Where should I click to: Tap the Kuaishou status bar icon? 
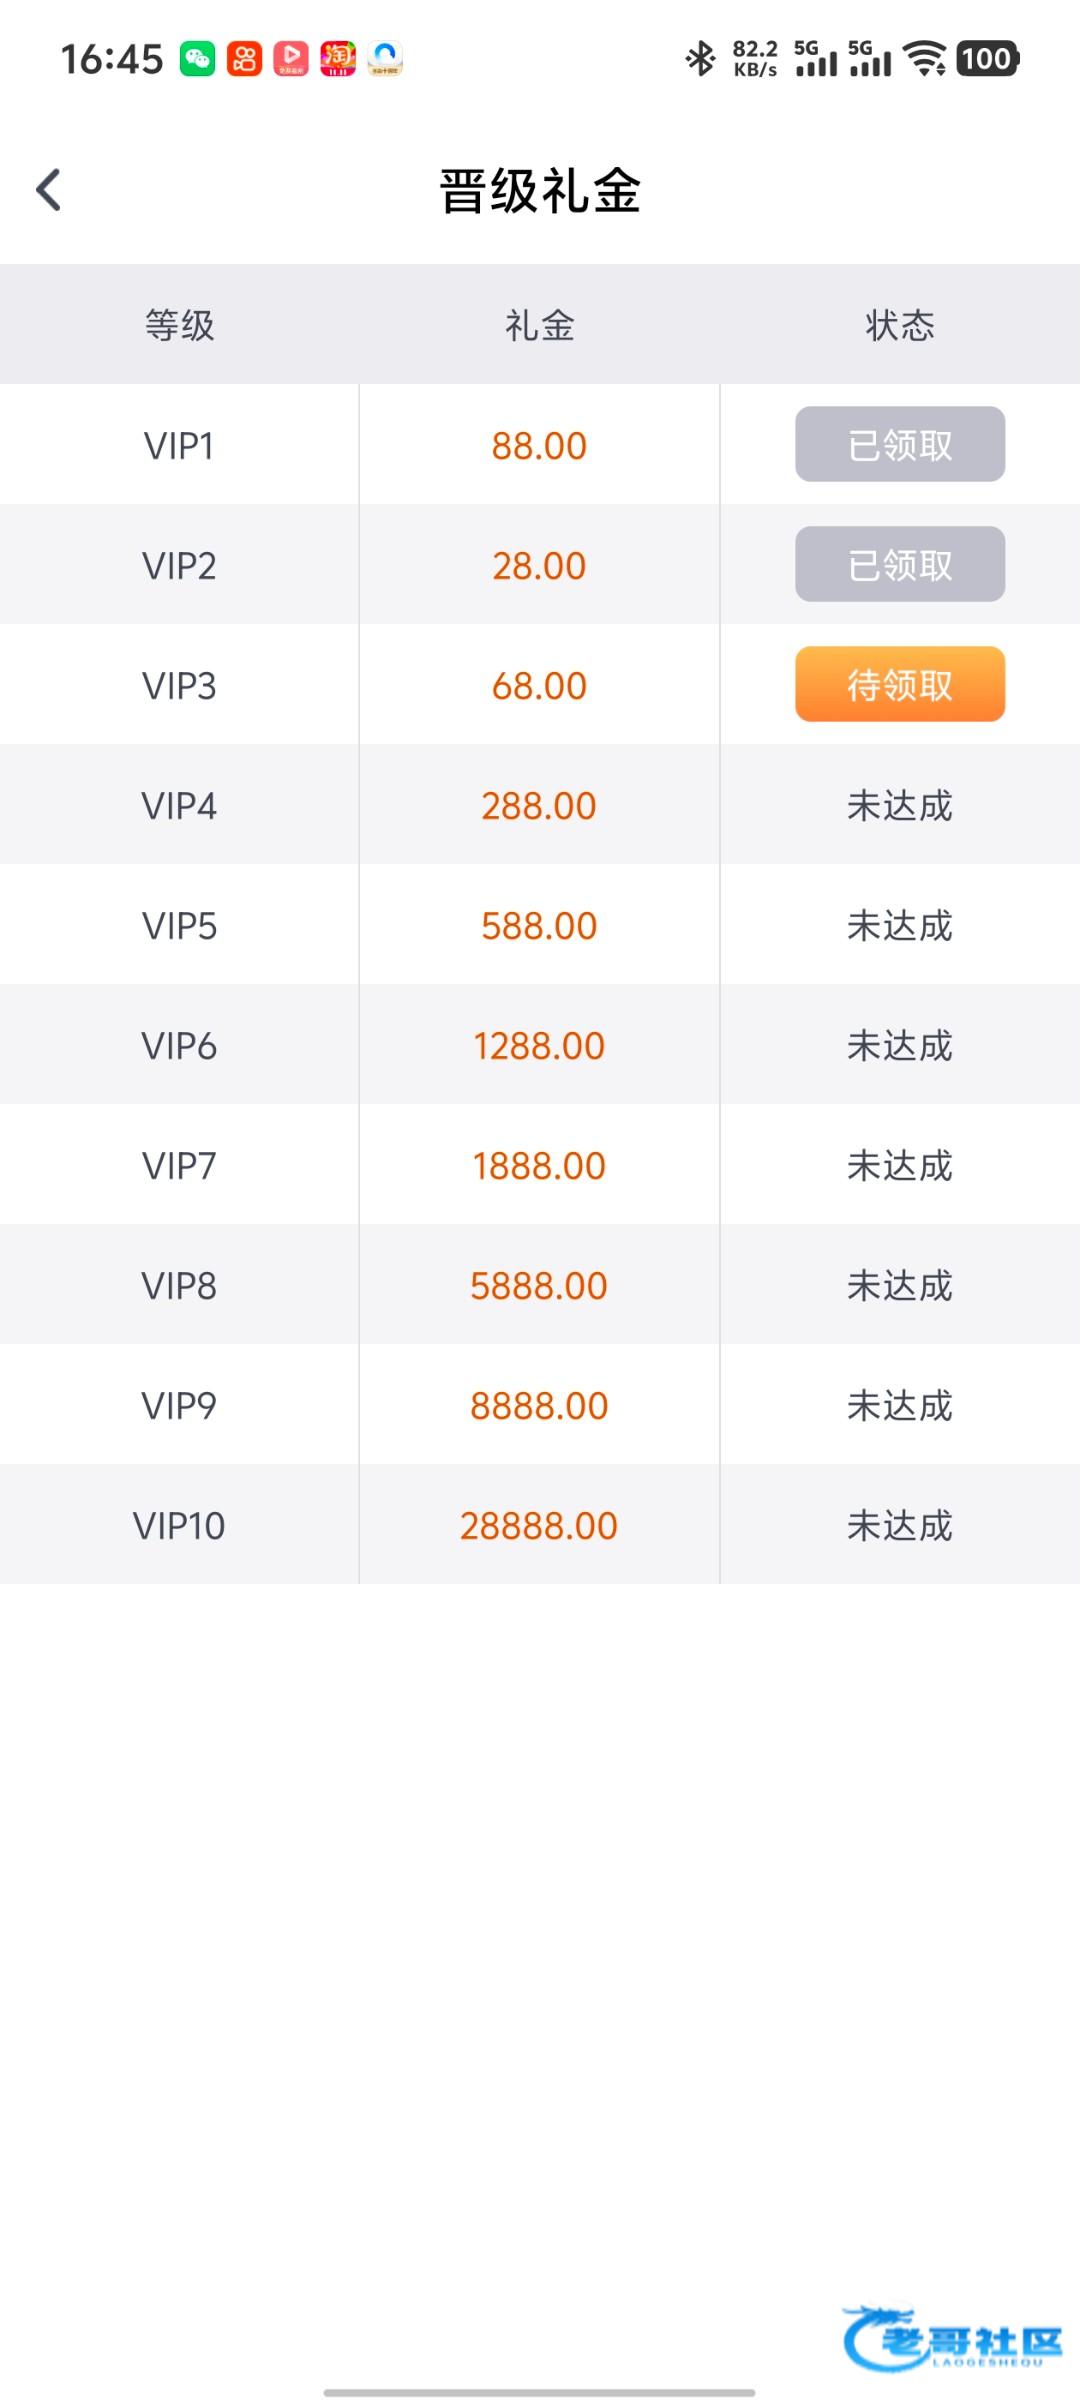point(244,59)
